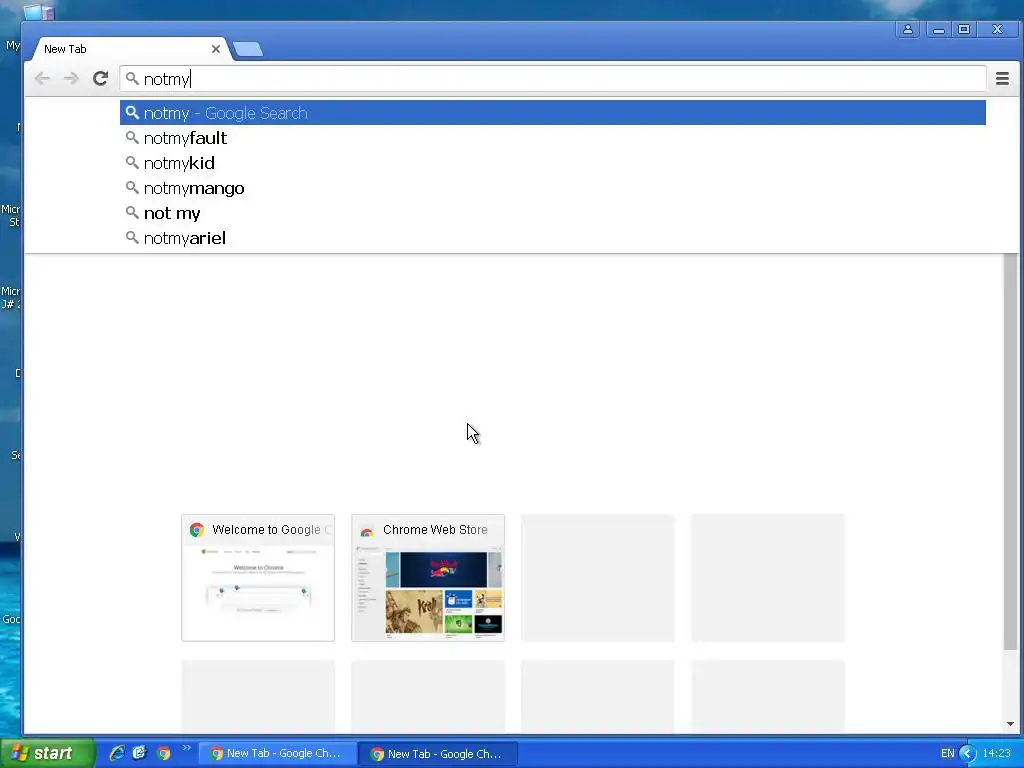
Task: Expand hidden system tray icons
Action: click(x=968, y=754)
